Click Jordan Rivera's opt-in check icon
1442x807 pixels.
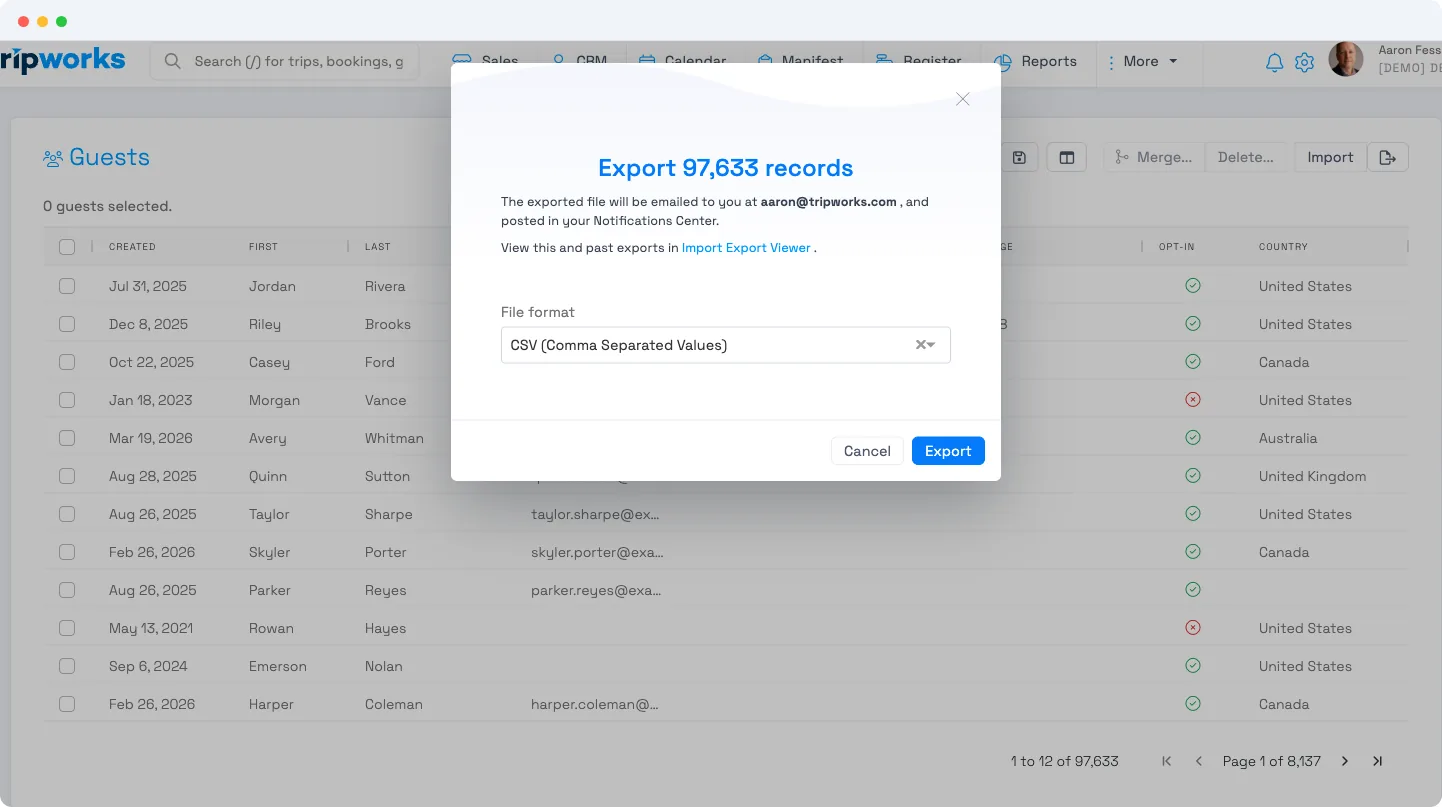tap(1192, 285)
